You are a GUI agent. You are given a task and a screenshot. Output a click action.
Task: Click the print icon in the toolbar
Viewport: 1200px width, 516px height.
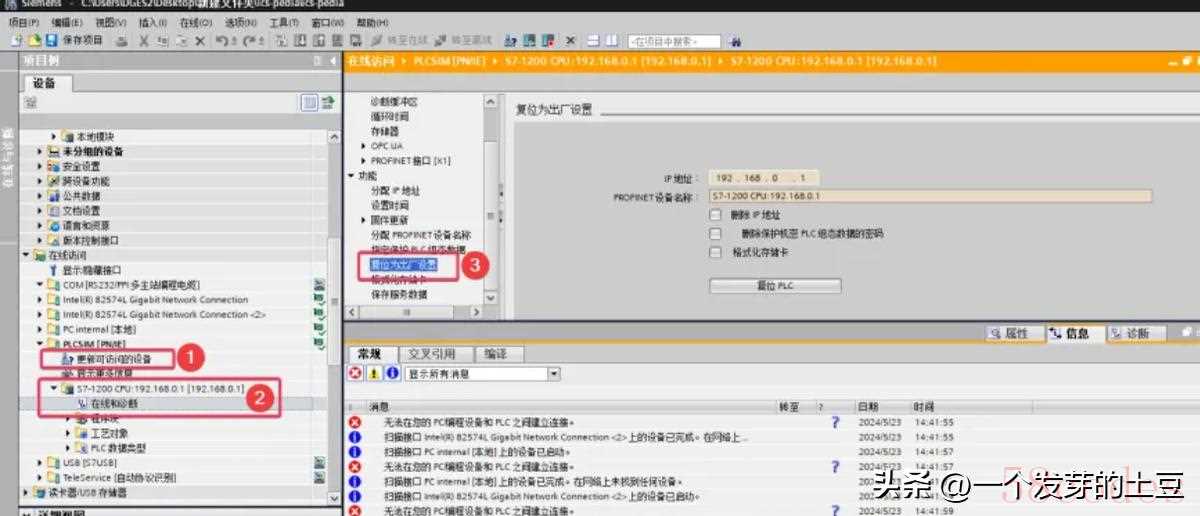[x=122, y=41]
